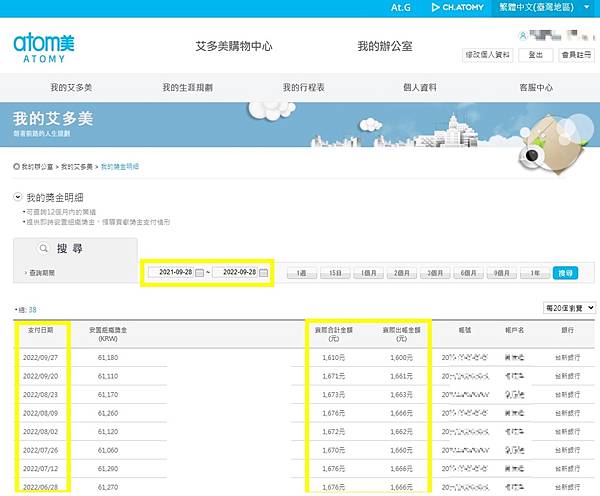
Task: Open the 我的艾多美 menu
Action: point(71,87)
